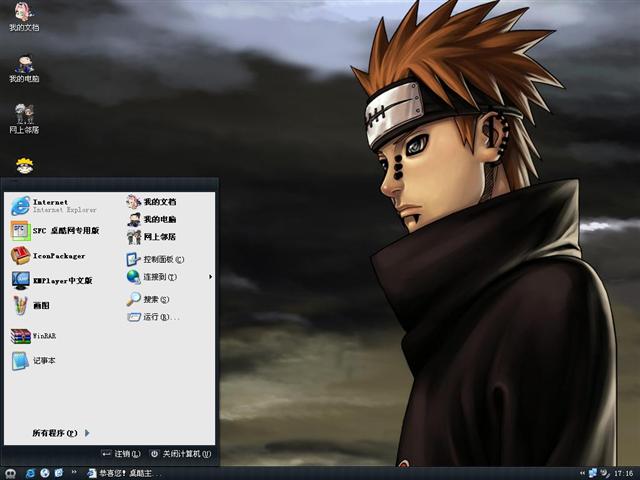
Task: Click 关闭计算机(U) shut down button
Action: [180, 454]
